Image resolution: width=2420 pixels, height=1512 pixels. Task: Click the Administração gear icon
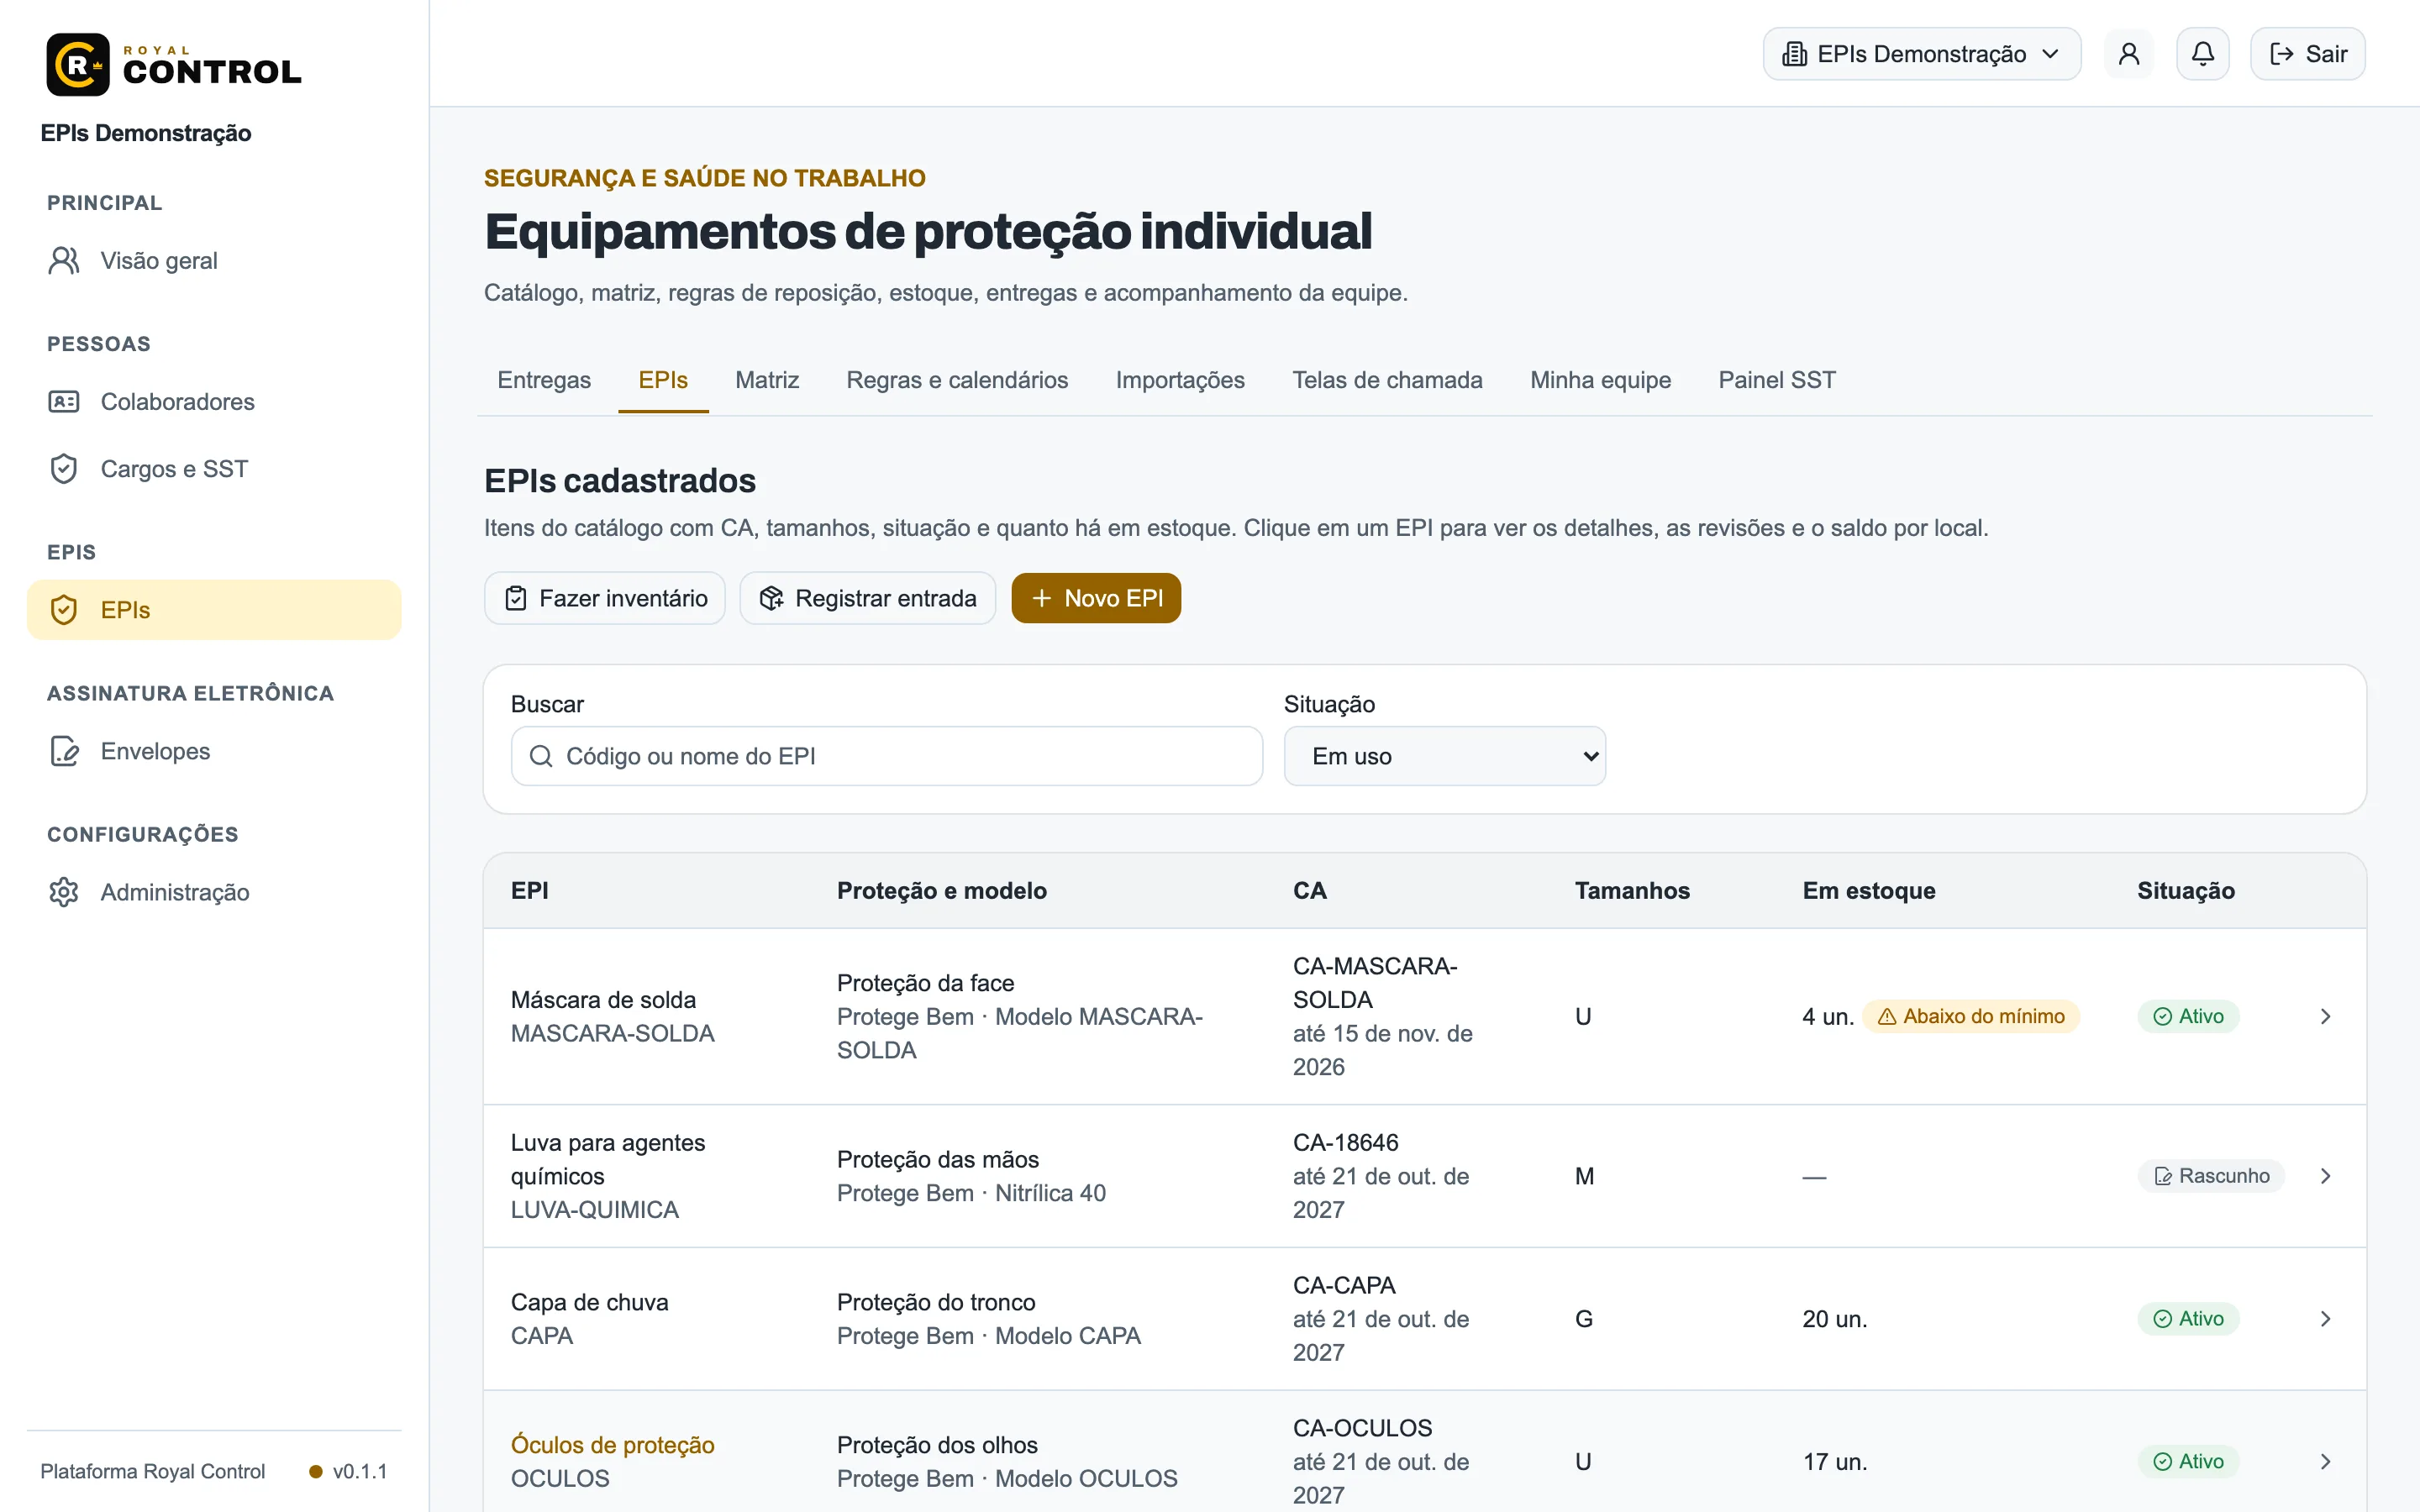(x=64, y=892)
